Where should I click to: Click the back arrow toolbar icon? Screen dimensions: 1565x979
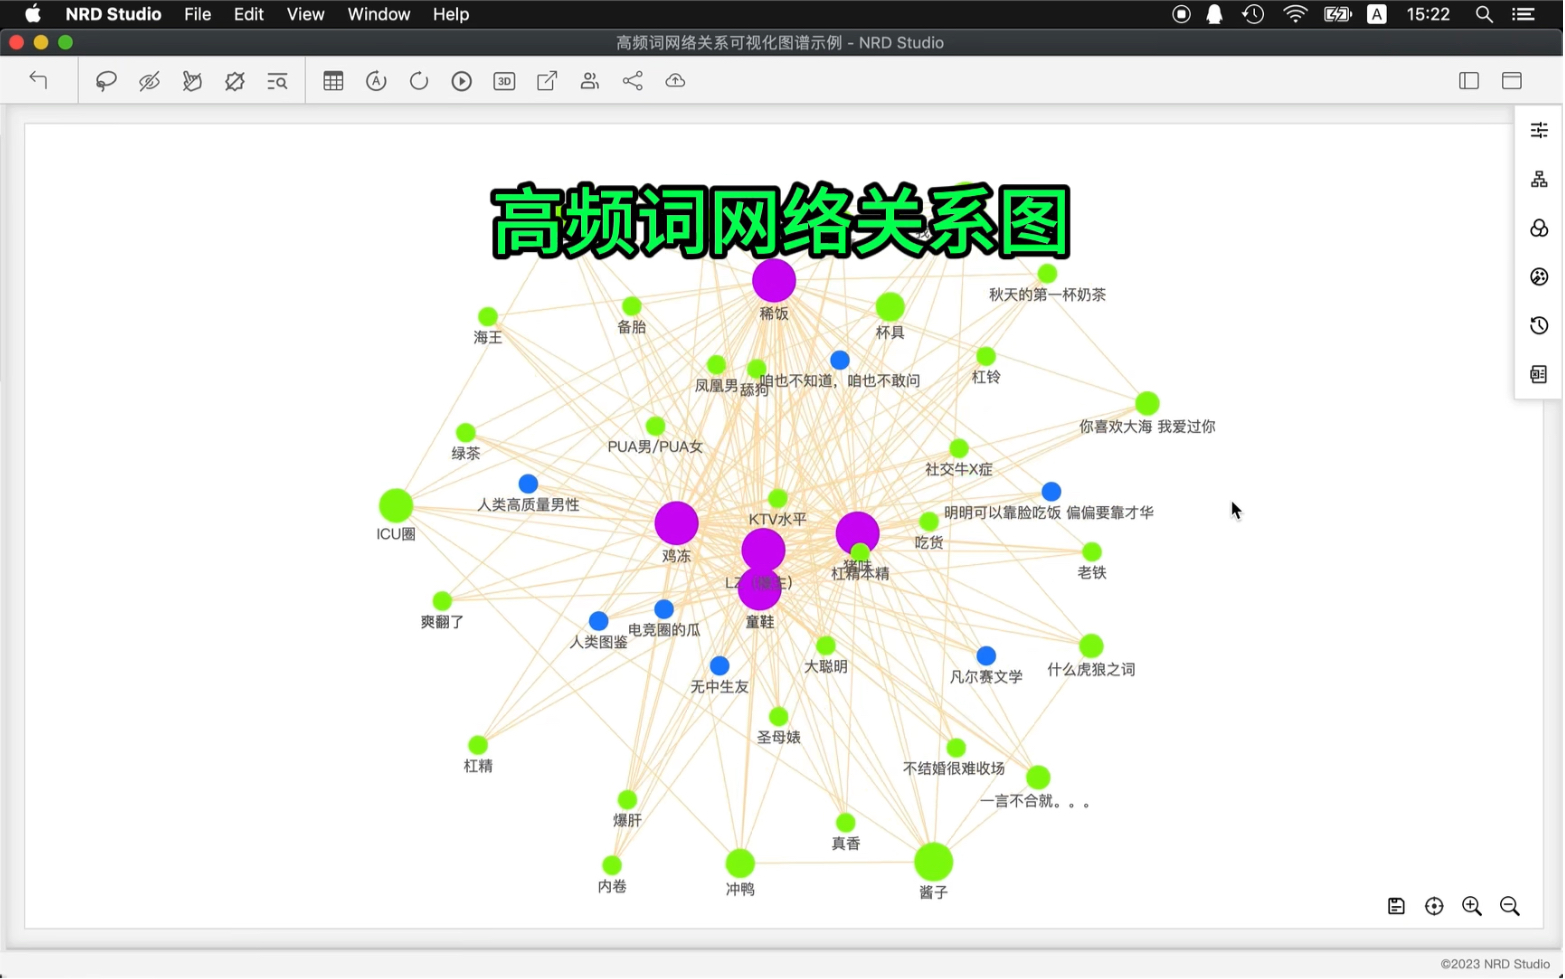(x=38, y=80)
